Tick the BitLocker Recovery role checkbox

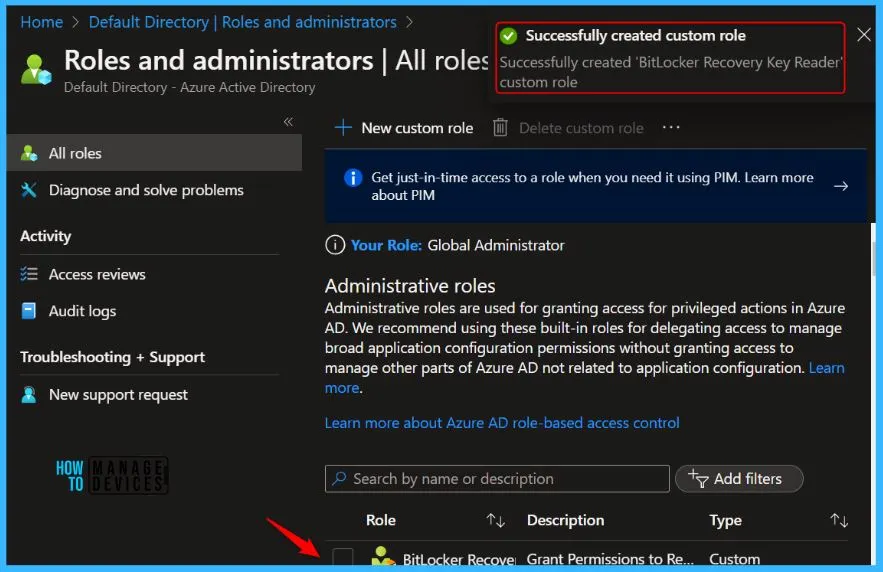point(342,556)
